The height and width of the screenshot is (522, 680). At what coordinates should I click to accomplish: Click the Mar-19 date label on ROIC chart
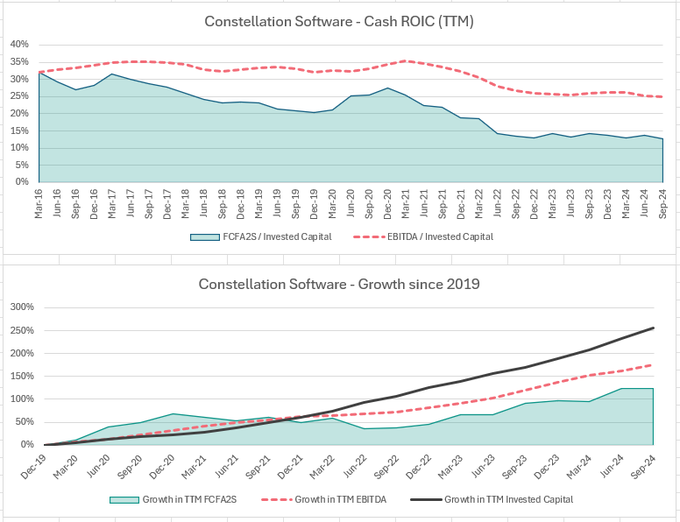tap(258, 204)
